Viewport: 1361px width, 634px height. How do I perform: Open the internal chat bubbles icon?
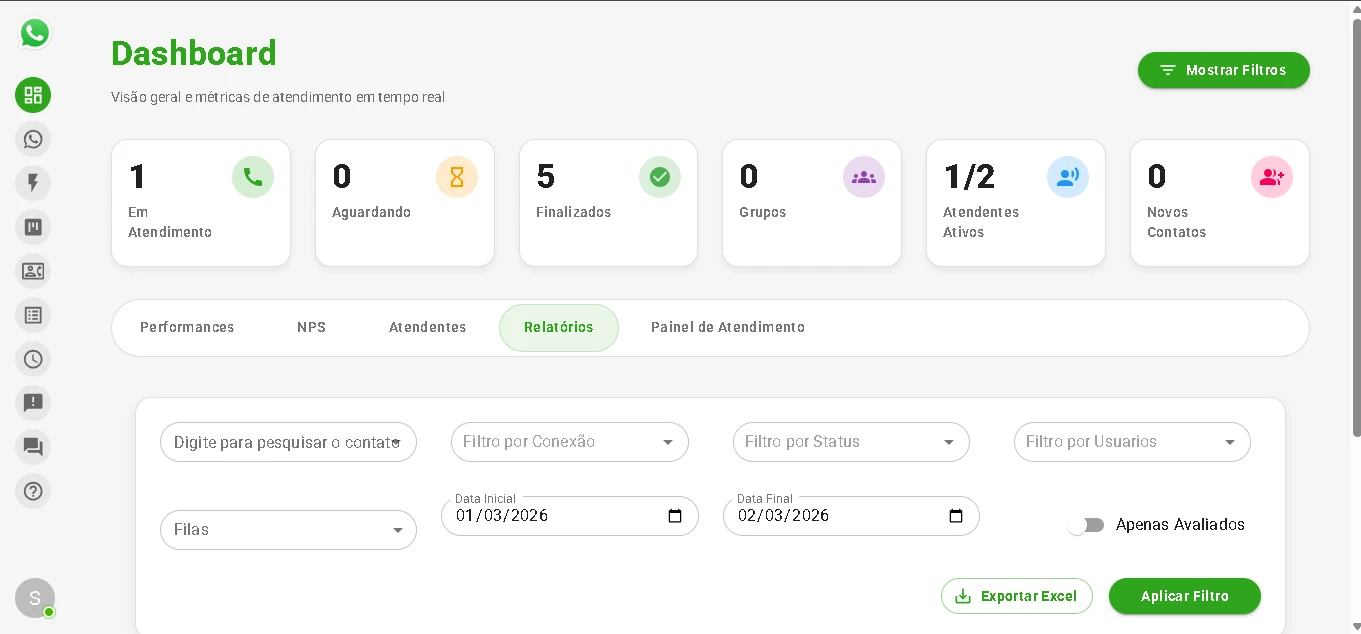tap(33, 447)
